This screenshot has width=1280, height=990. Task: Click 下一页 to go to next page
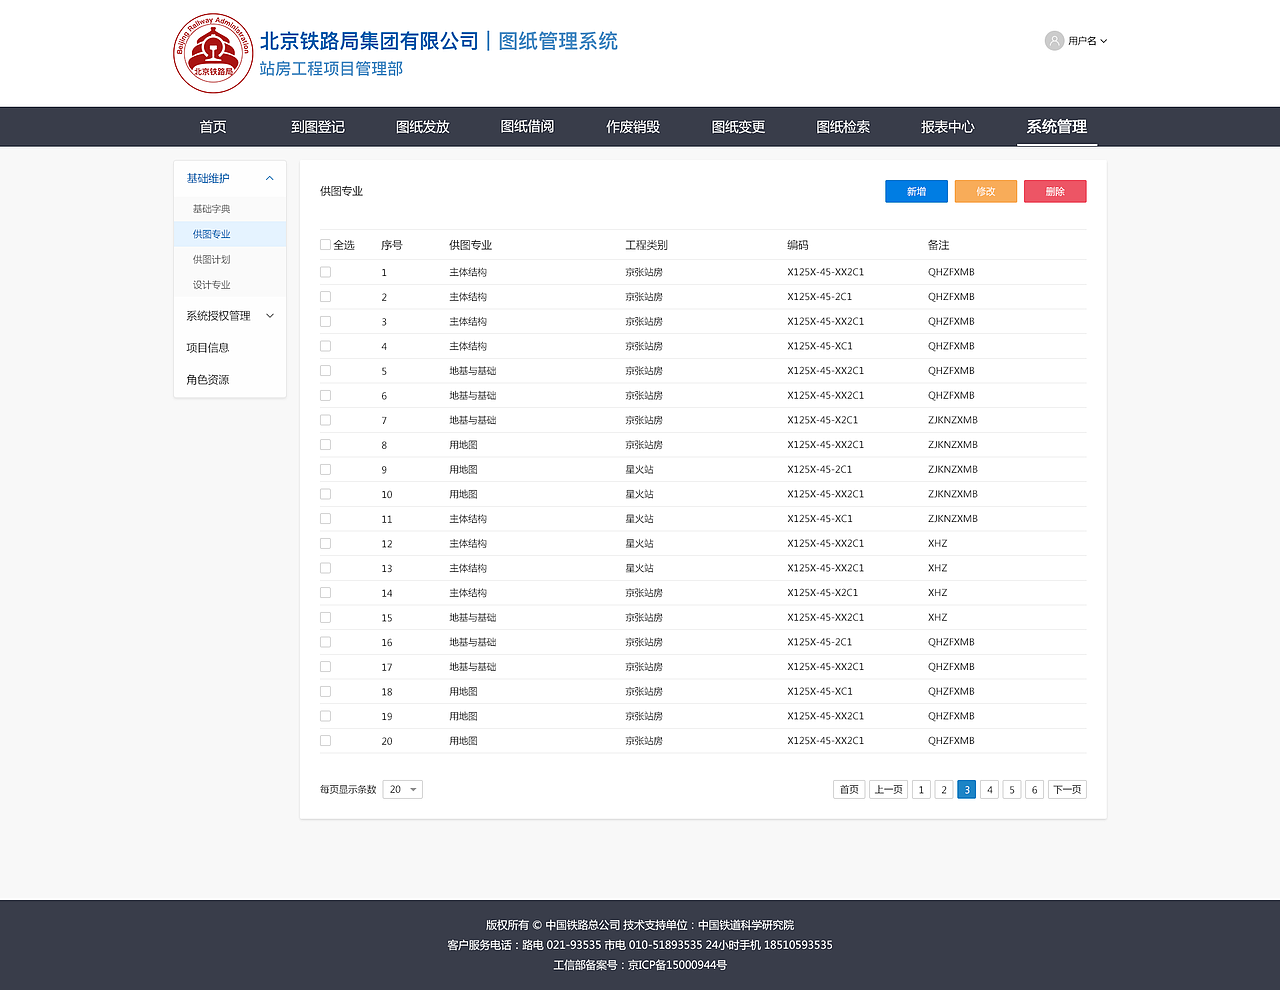pos(1066,789)
